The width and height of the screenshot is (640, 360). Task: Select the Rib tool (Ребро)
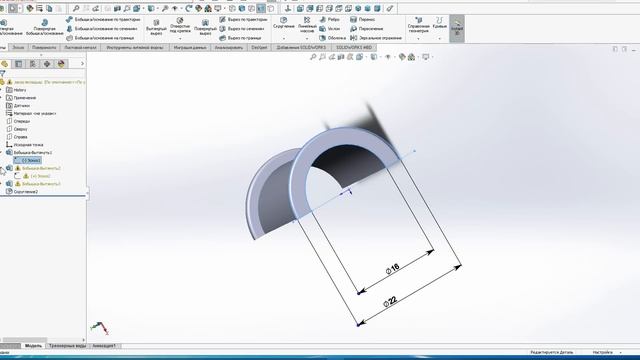pos(329,19)
